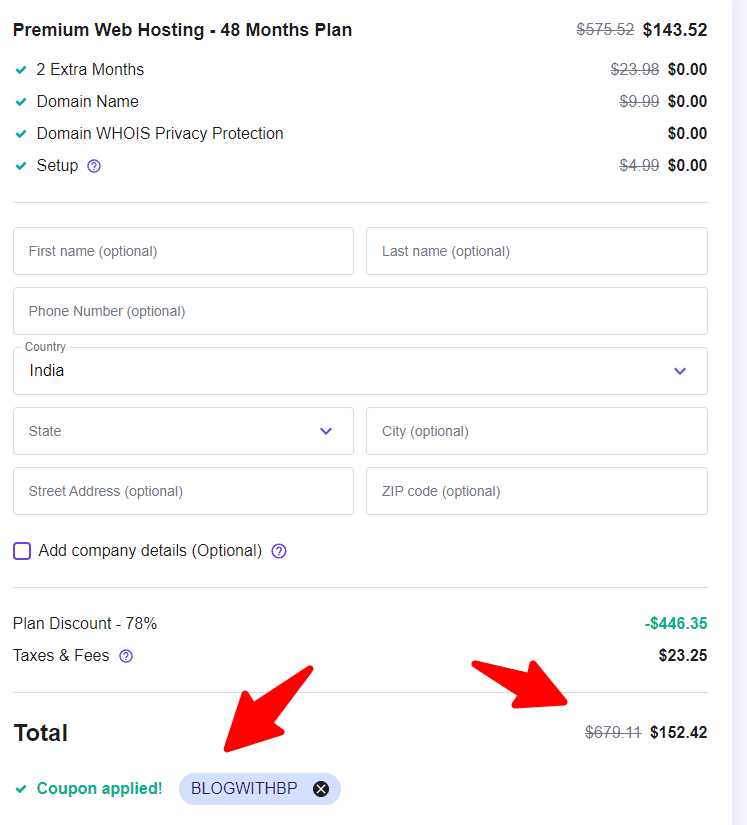Screen dimensions: 747x825
Task: Click the BLOGWITHBP coupon tag
Action: [x=244, y=789]
